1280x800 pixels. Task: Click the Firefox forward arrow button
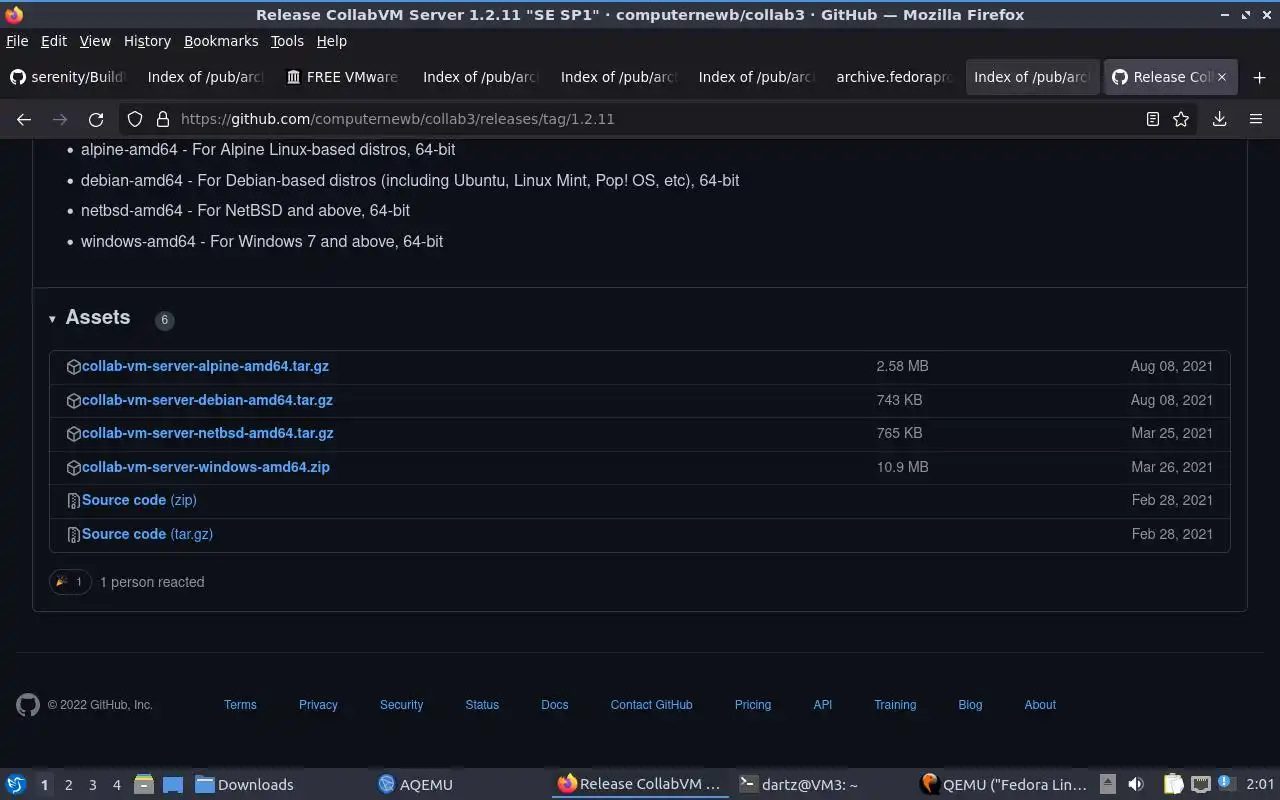point(60,119)
